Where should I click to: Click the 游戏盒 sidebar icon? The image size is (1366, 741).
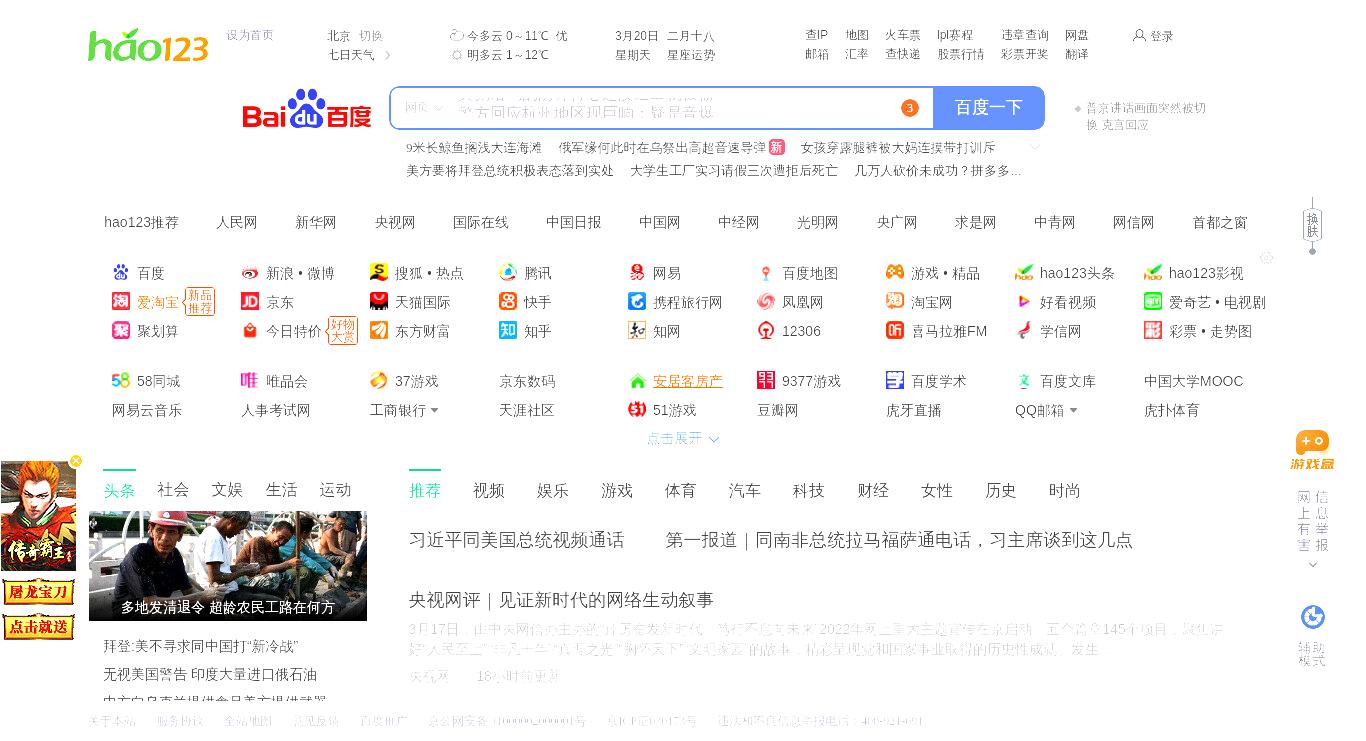1312,451
